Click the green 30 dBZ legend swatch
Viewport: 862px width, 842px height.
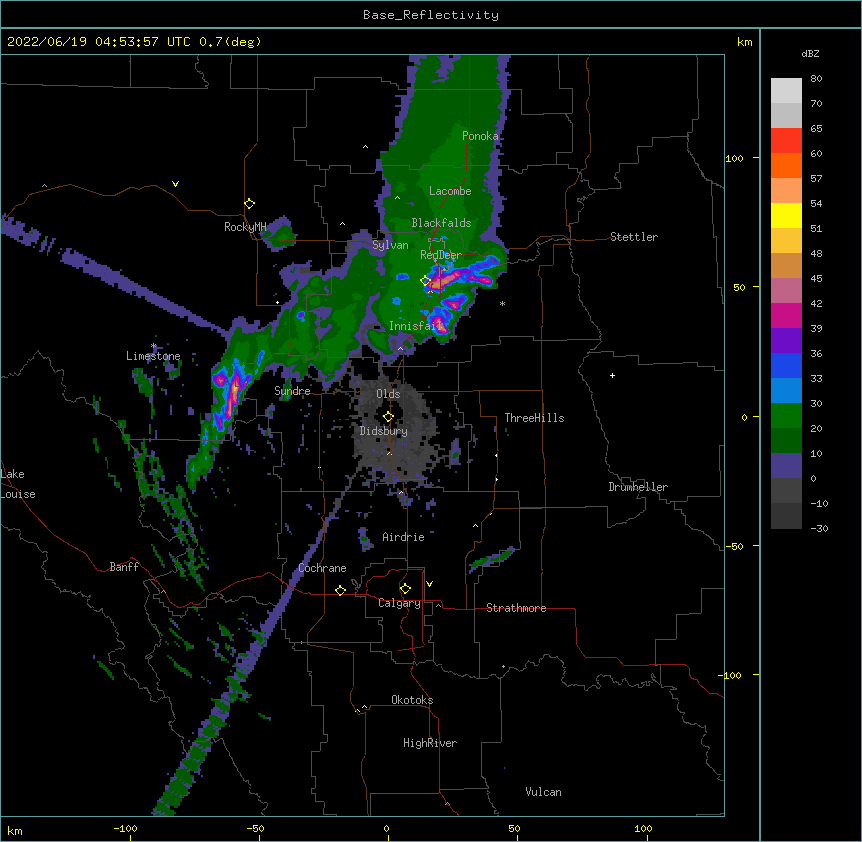pyautogui.click(x=786, y=416)
